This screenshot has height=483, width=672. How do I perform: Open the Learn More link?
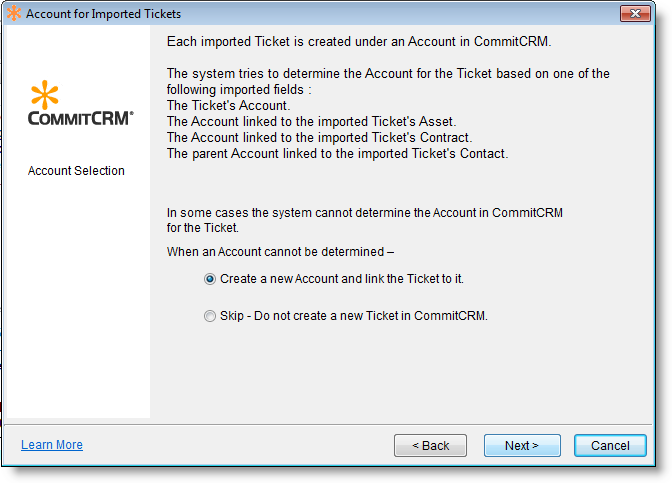52,445
